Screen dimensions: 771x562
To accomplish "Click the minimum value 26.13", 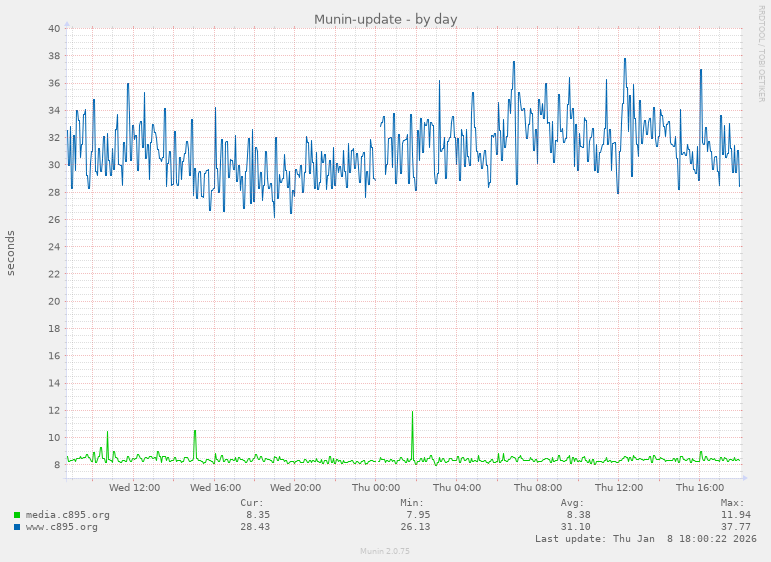I will tap(415, 527).
